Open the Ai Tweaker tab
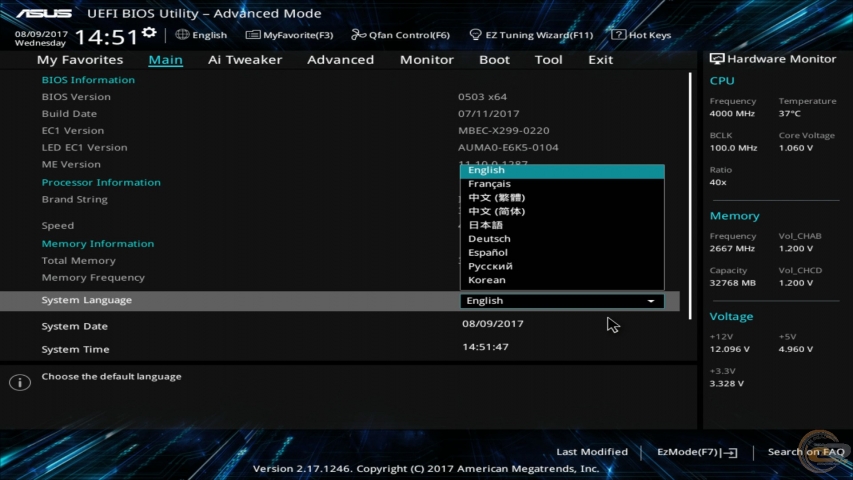This screenshot has height=480, width=853. click(x=245, y=60)
